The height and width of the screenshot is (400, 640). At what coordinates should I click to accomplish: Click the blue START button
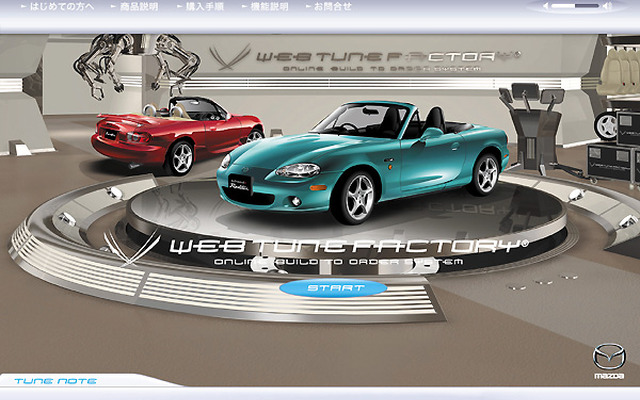pos(333,288)
